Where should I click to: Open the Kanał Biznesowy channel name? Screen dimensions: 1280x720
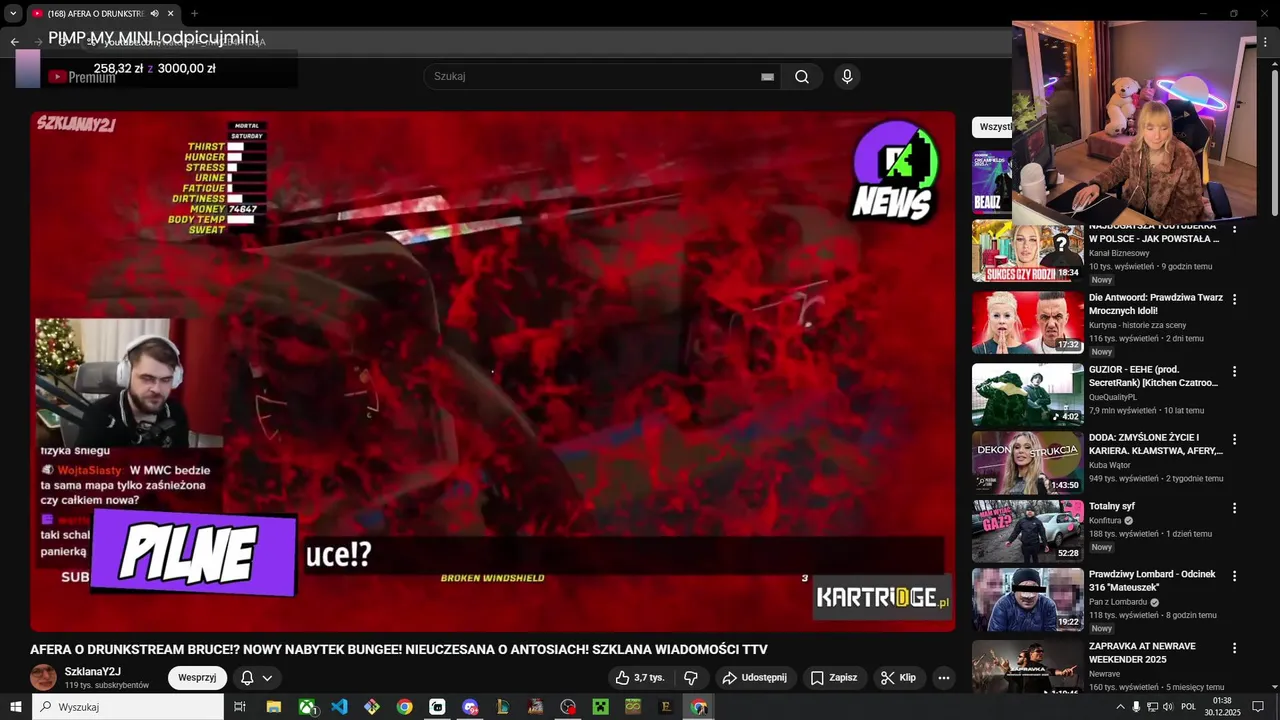[x=1119, y=253]
